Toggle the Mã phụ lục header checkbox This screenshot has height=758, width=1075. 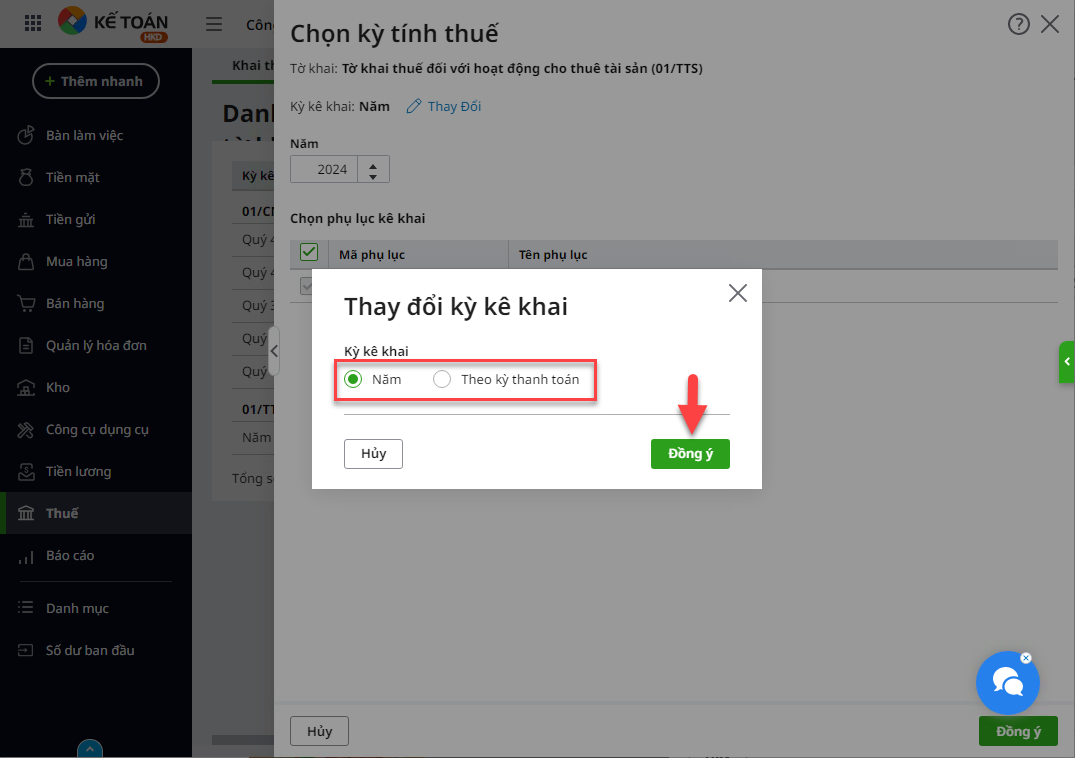pos(309,252)
